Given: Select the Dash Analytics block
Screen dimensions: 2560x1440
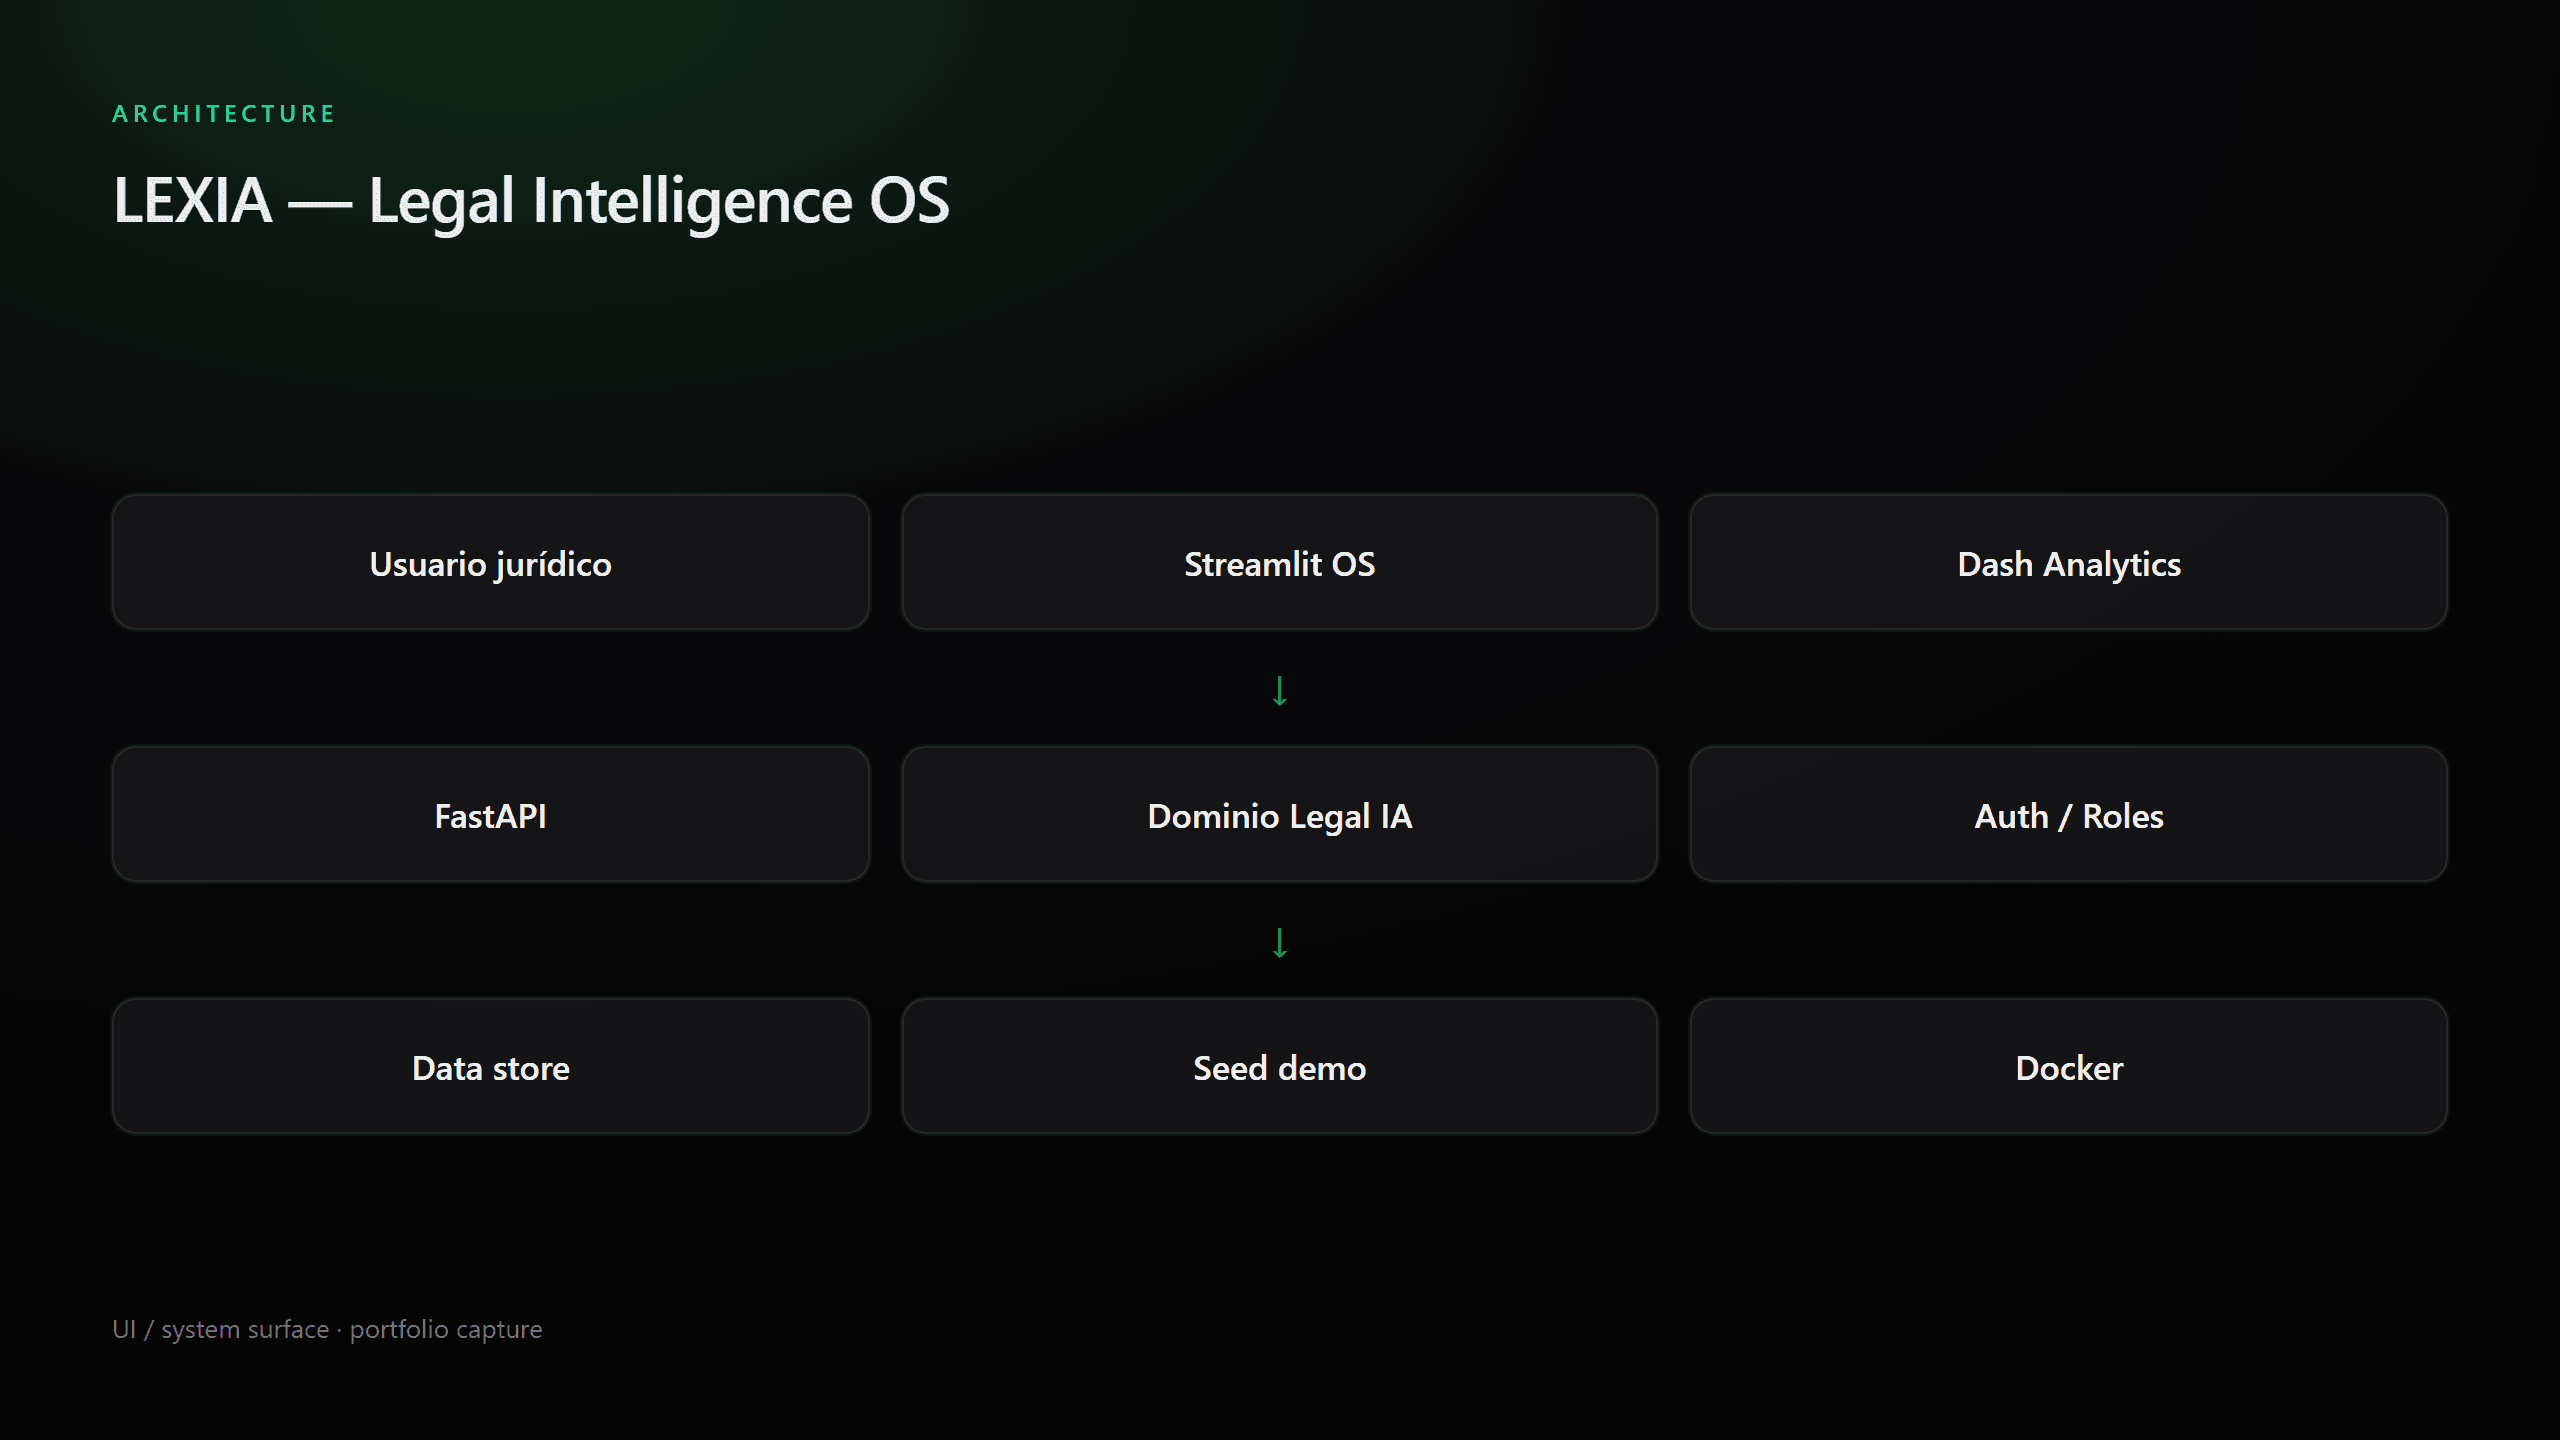Looking at the screenshot, I should [2068, 563].
